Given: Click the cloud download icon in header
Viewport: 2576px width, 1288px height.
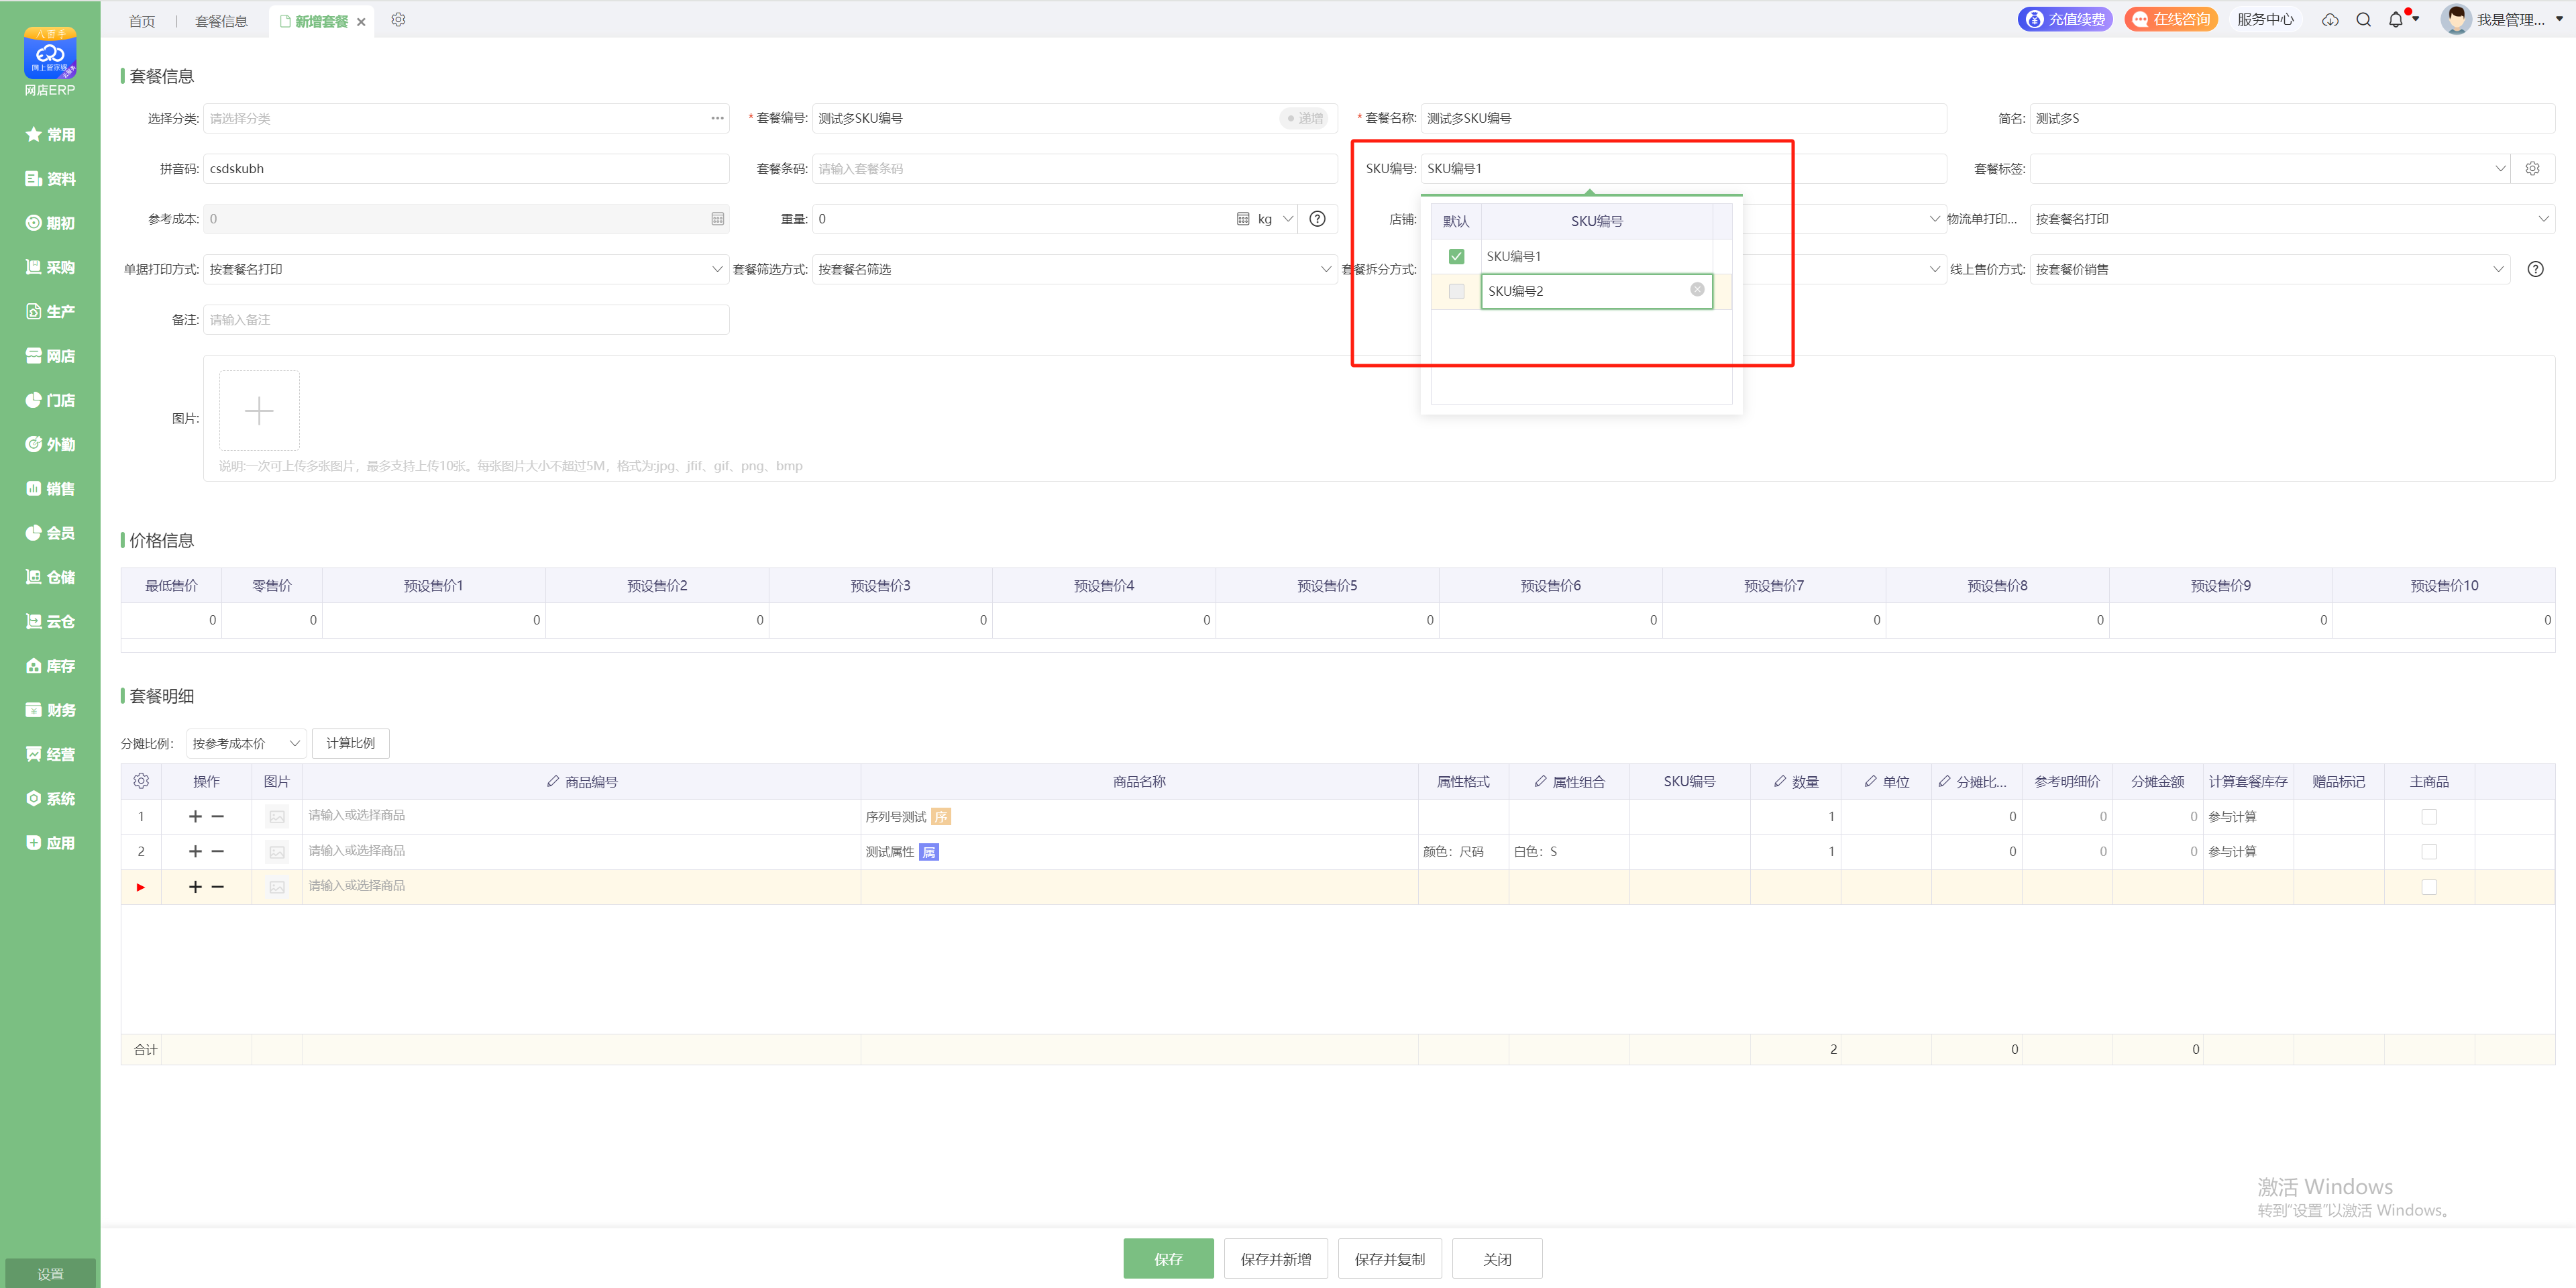Looking at the screenshot, I should tap(2330, 20).
